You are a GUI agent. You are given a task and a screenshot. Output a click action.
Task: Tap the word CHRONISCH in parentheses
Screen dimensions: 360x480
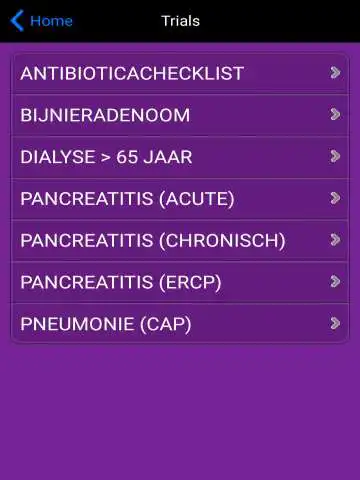pyautogui.click(x=222, y=240)
